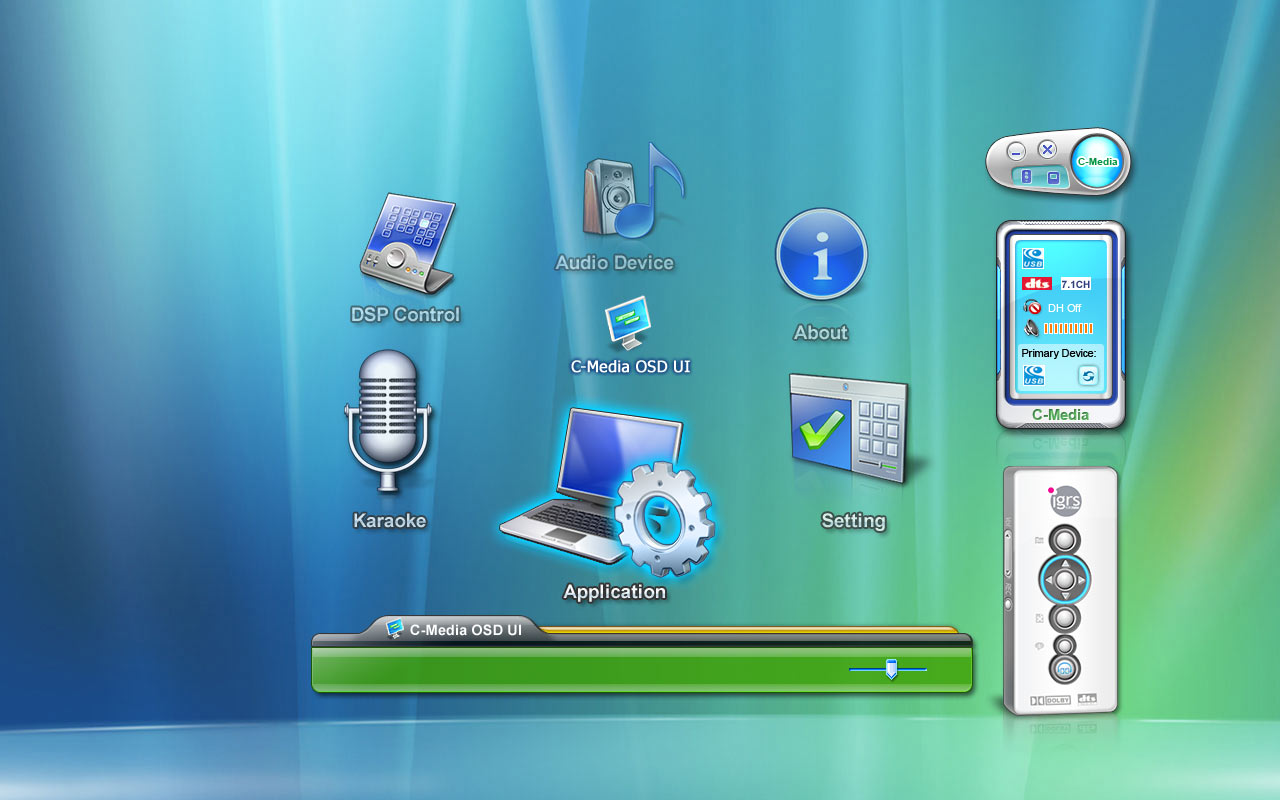The width and height of the screenshot is (1280, 800).
Task: Click the round button below the D-pad
Action: coord(1065,618)
